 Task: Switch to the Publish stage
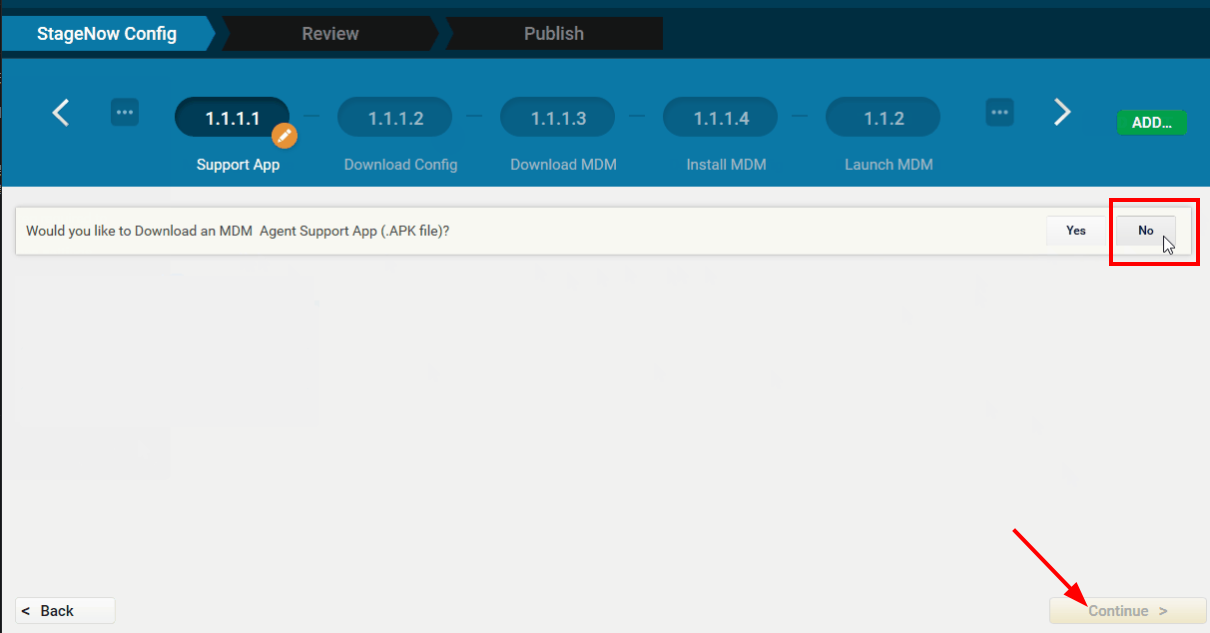pyautogui.click(x=553, y=33)
